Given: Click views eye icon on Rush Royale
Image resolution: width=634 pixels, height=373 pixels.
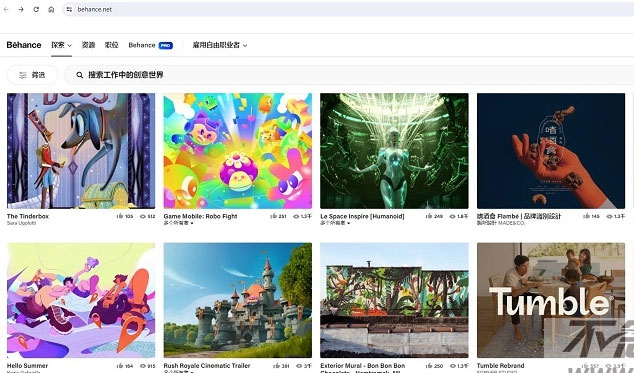Looking at the screenshot, I should [299, 366].
